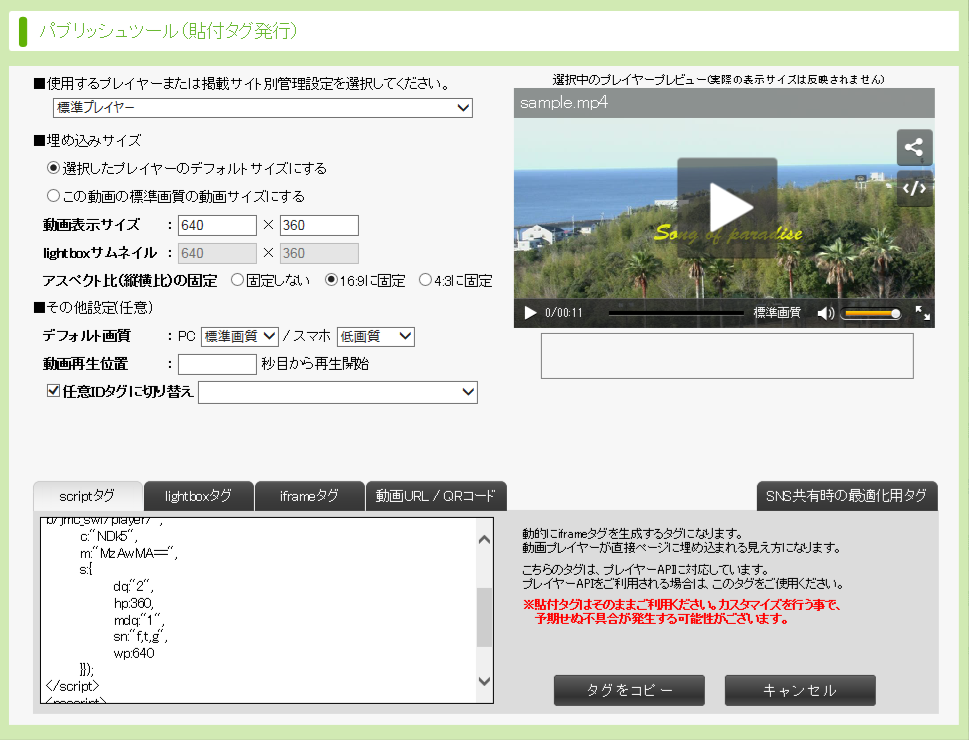Click the scroll up arrow of code box

click(484, 540)
